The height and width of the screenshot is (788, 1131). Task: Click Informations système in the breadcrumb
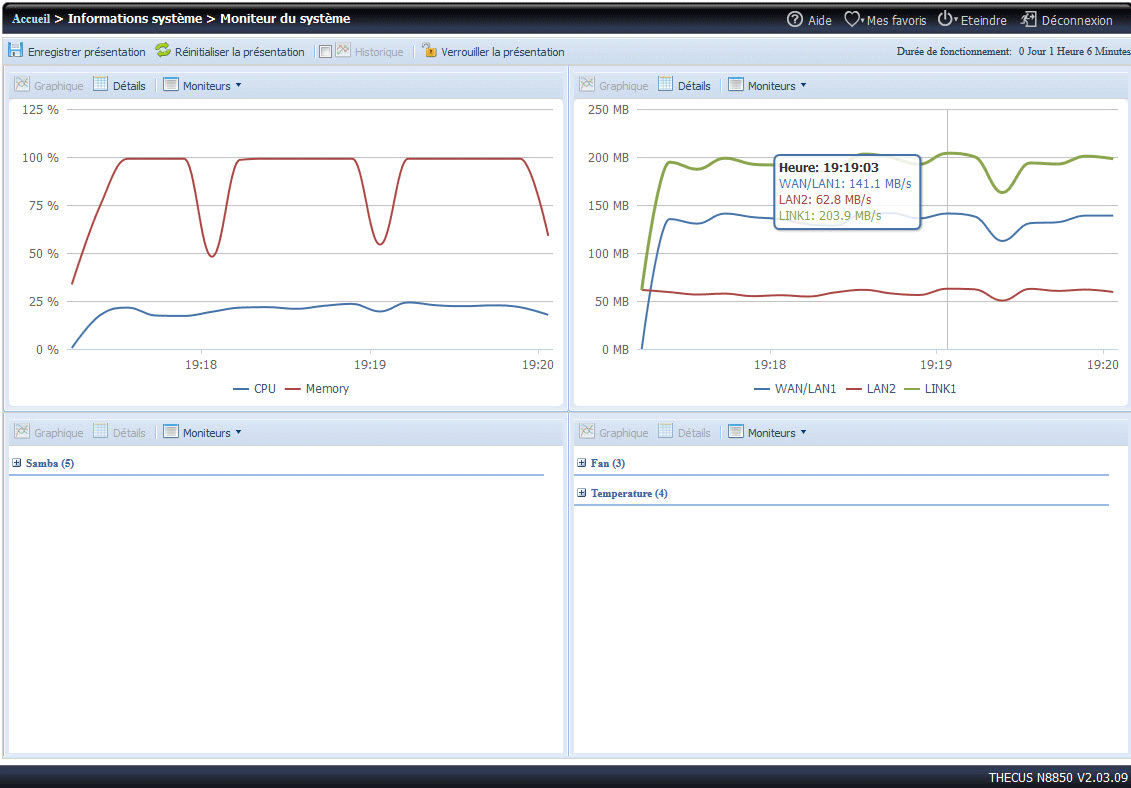coord(135,19)
